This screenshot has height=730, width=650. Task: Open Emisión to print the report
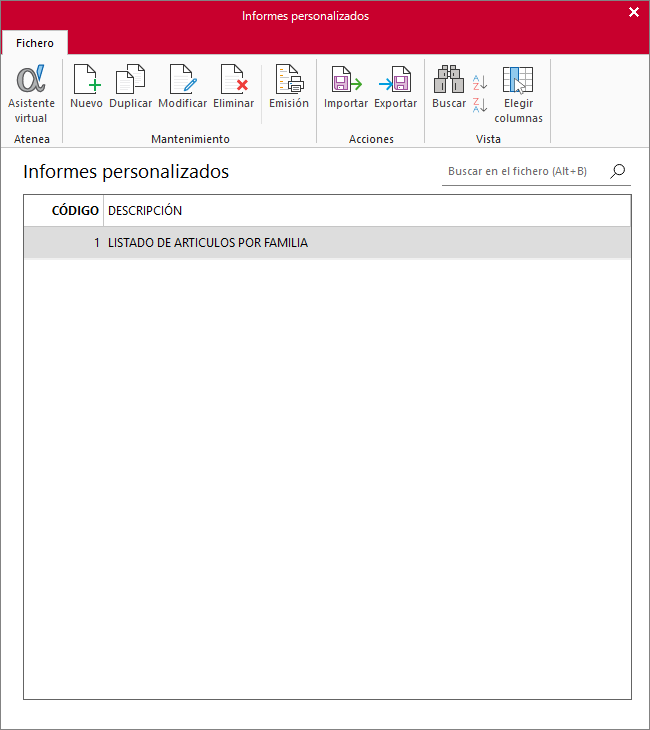tap(289, 87)
